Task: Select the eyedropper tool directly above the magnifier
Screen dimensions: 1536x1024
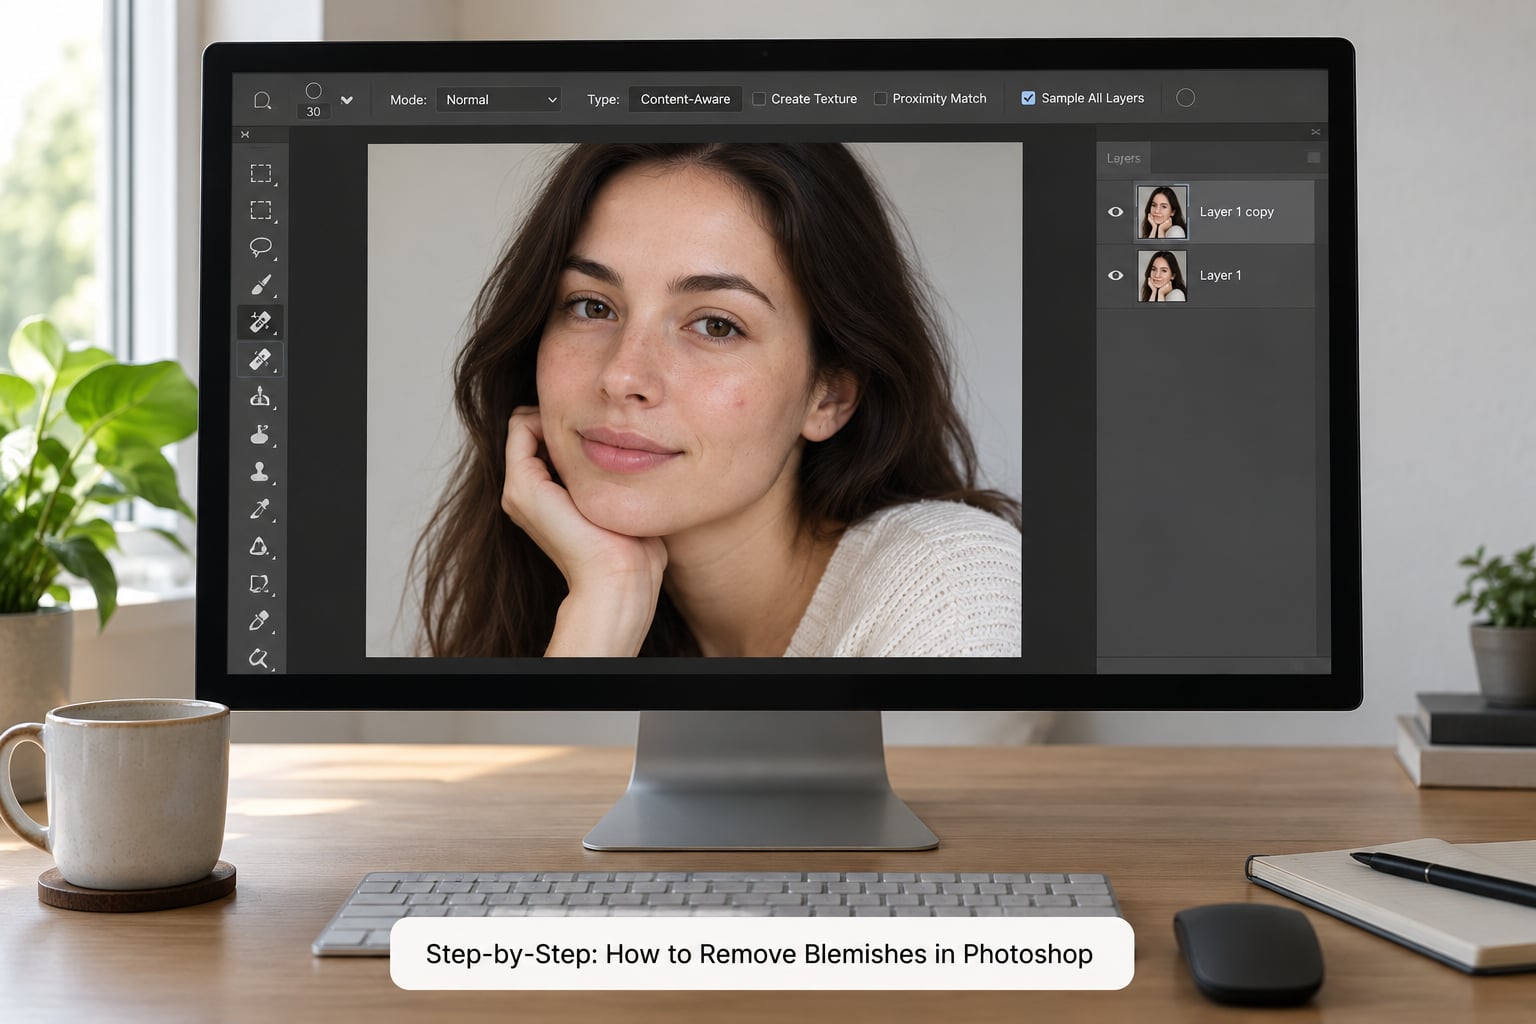Action: [259, 621]
